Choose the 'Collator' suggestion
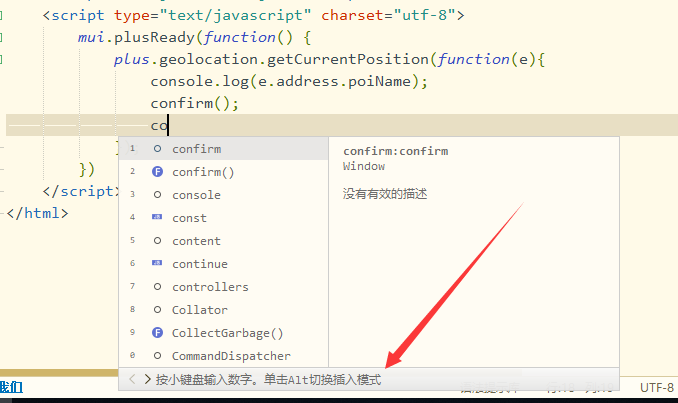678x403 pixels. (x=224, y=310)
